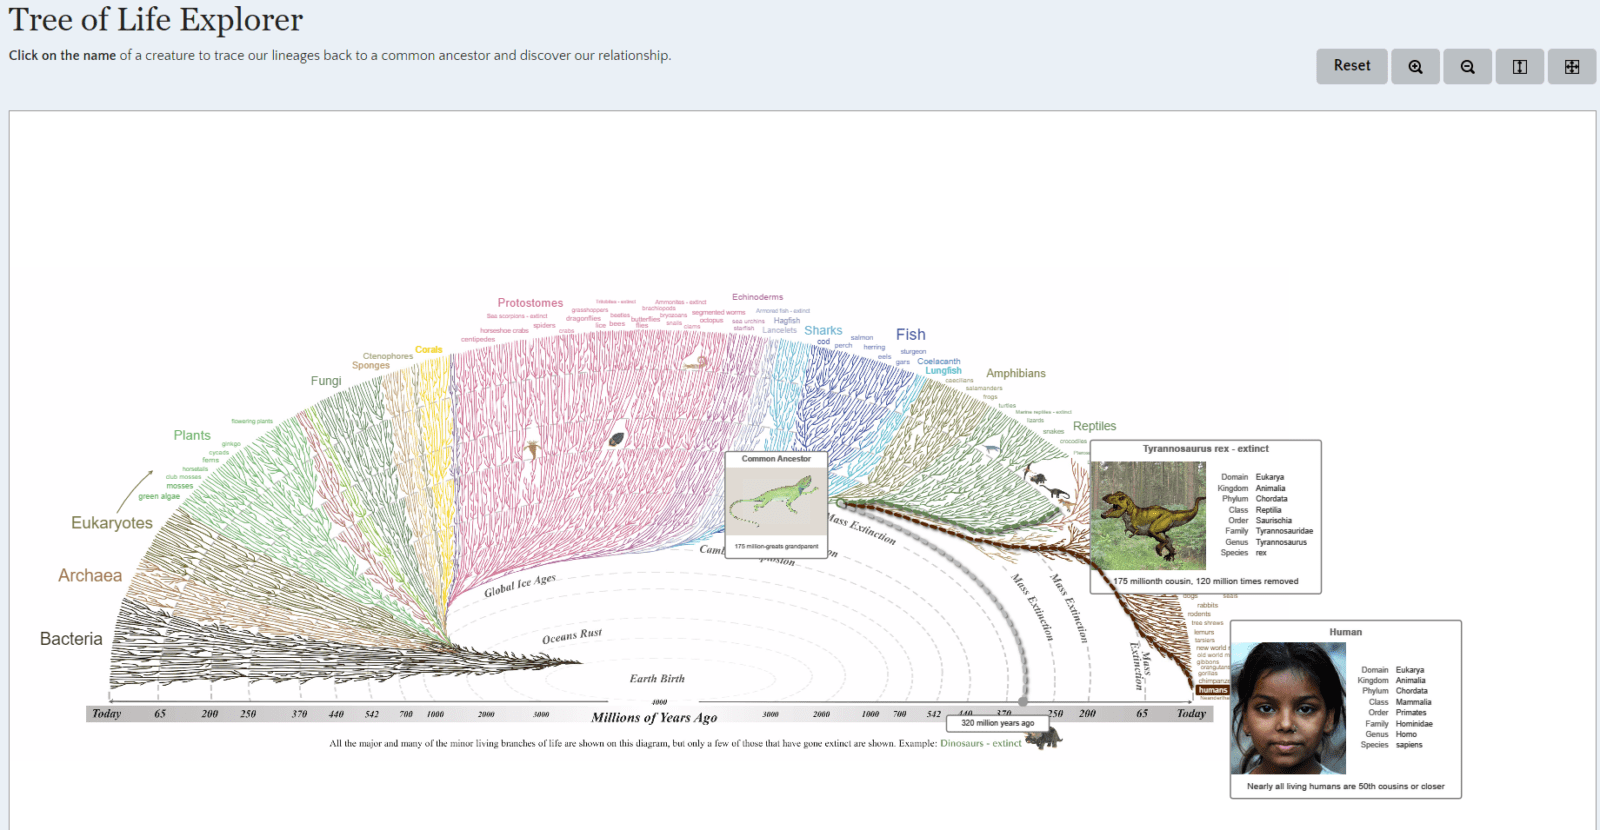The height and width of the screenshot is (830, 1600).
Task: Click the Archaea label
Action: [90, 576]
